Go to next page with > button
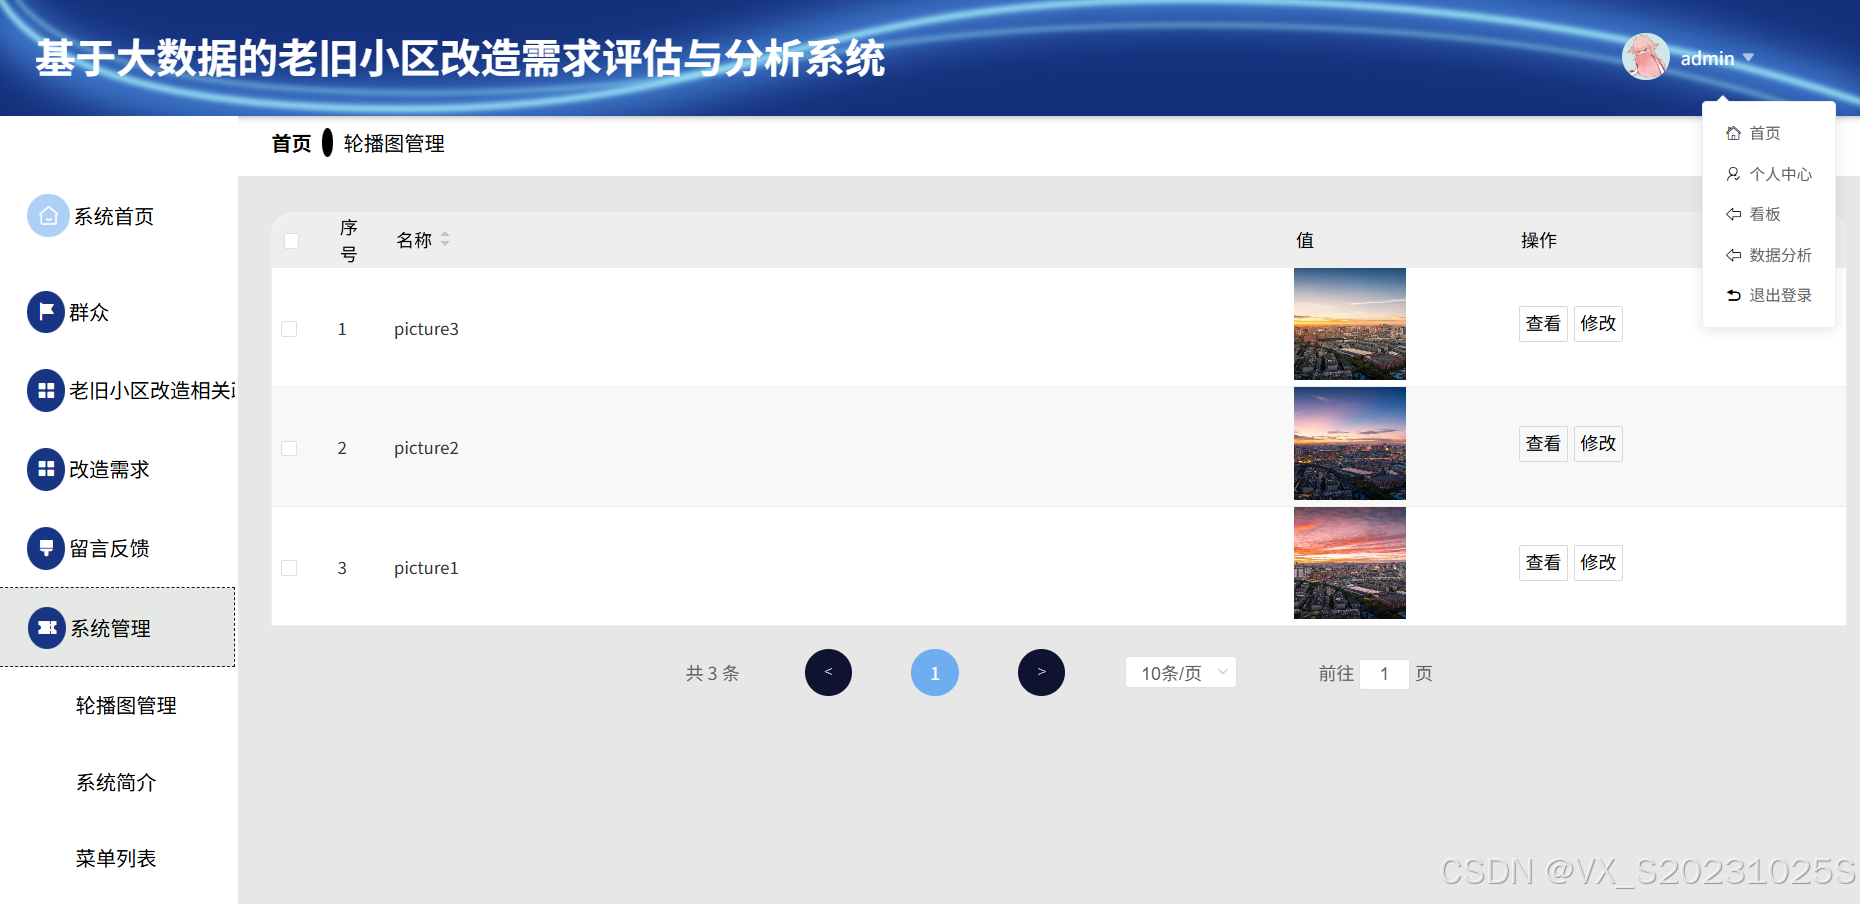The image size is (1860, 904). pos(1041,673)
